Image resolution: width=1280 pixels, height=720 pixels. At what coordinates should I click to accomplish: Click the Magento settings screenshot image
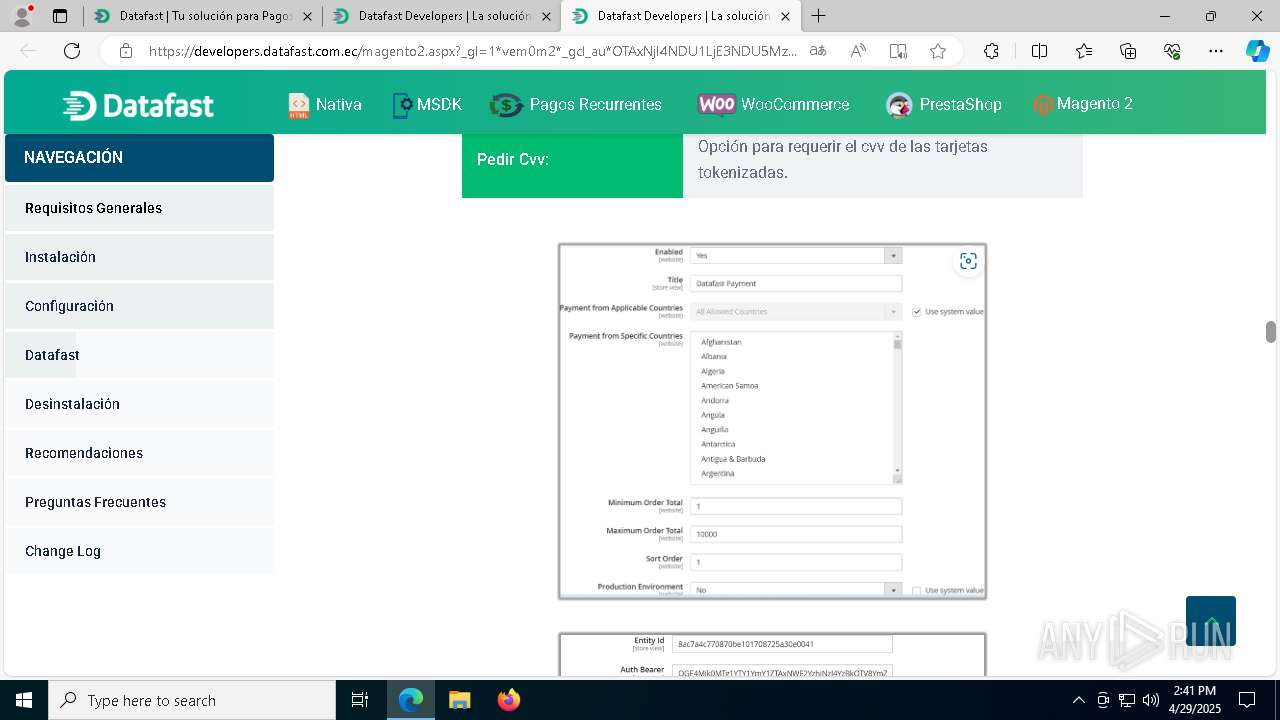(772, 421)
